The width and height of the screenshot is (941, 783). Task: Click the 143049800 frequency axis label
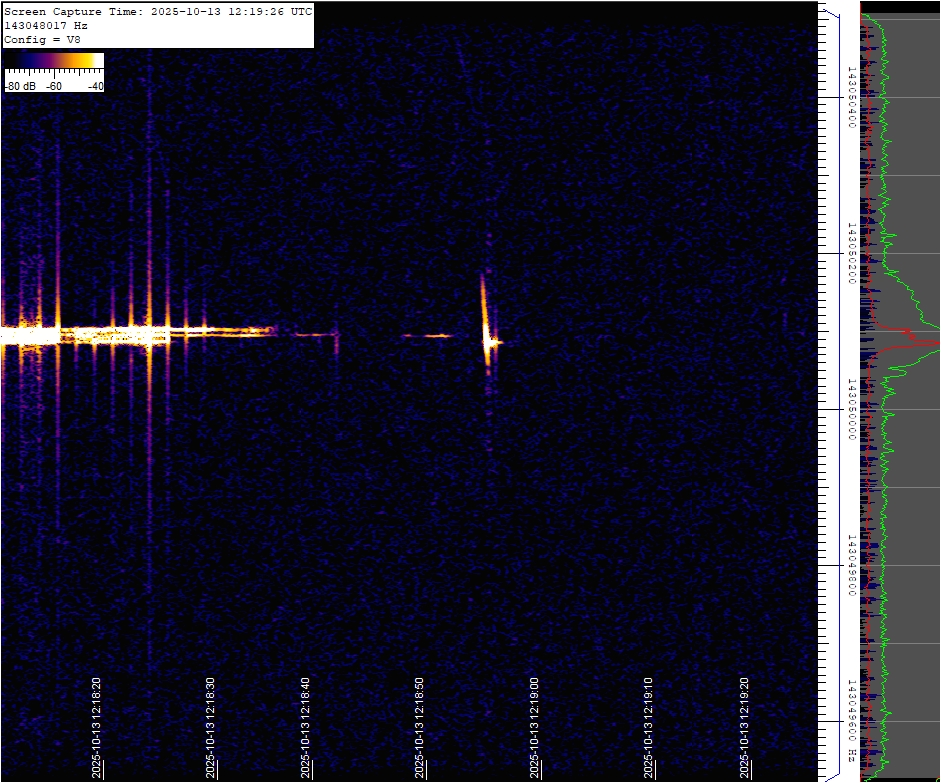[x=851, y=565]
